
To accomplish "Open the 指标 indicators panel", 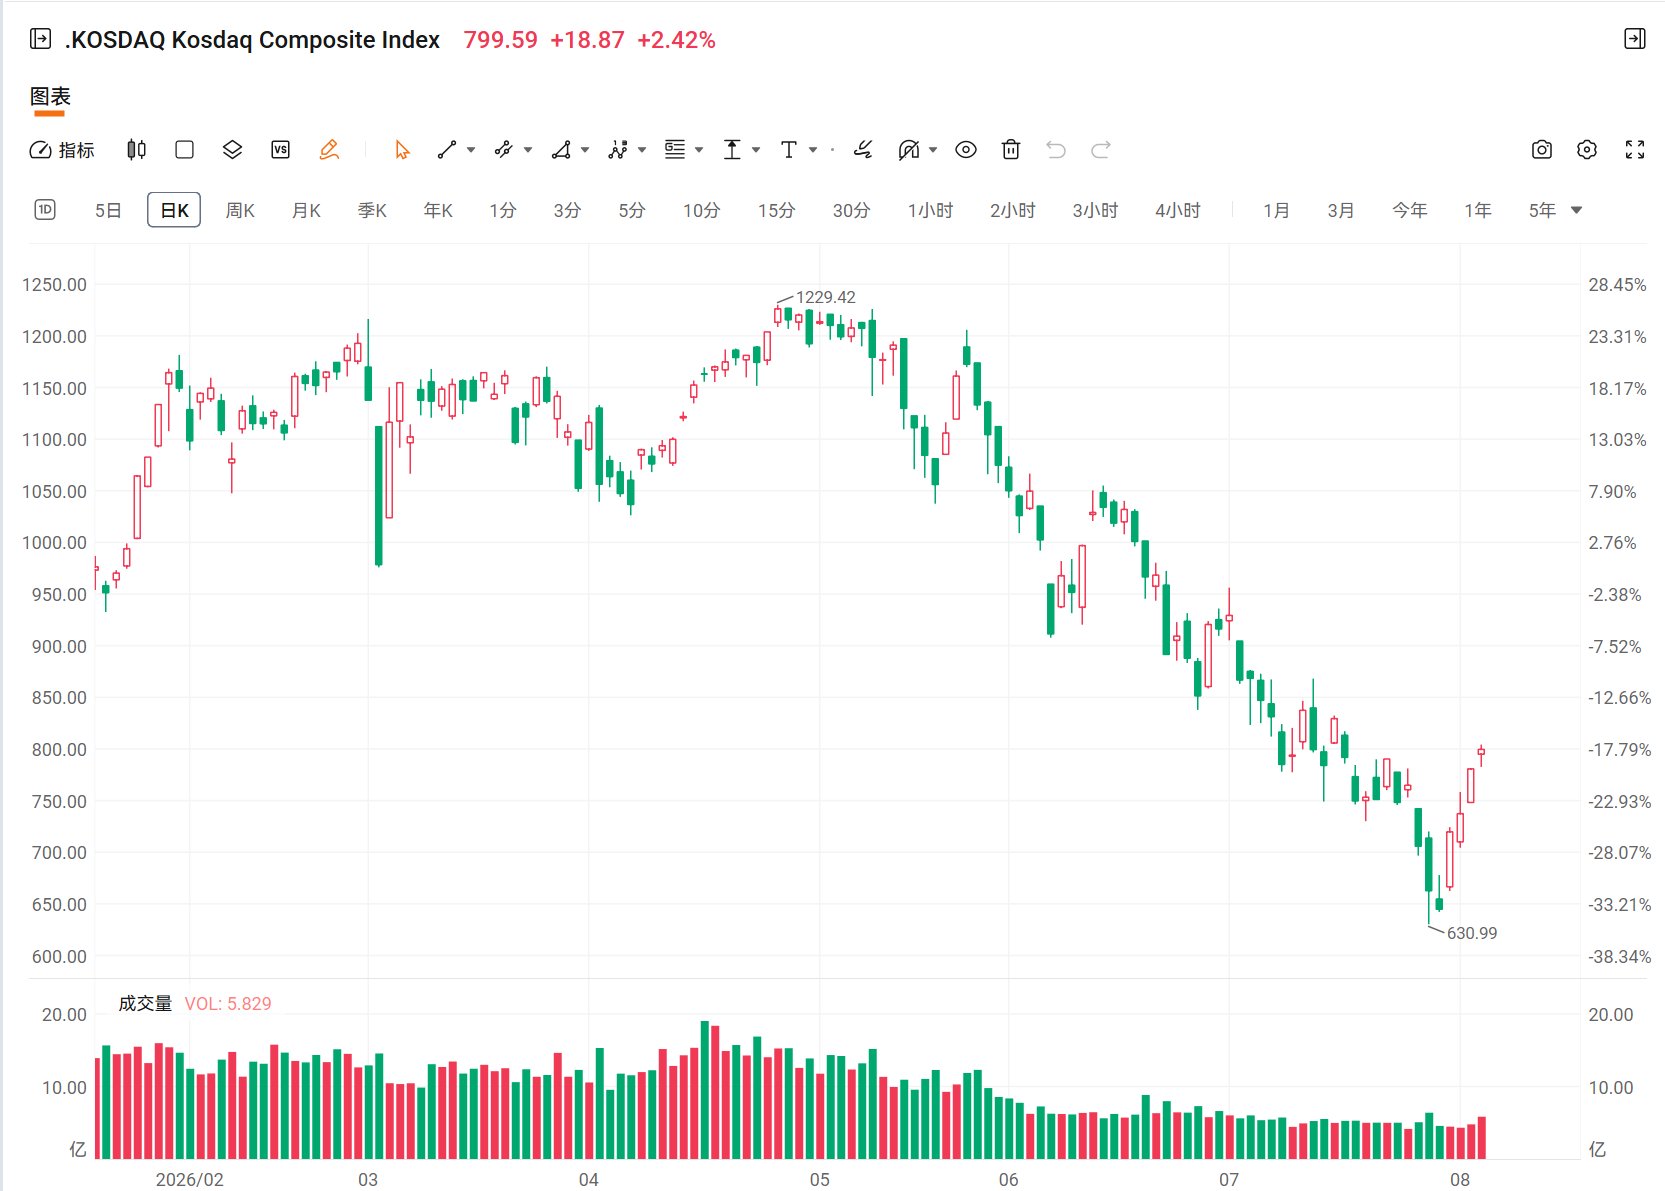I will click(x=62, y=150).
